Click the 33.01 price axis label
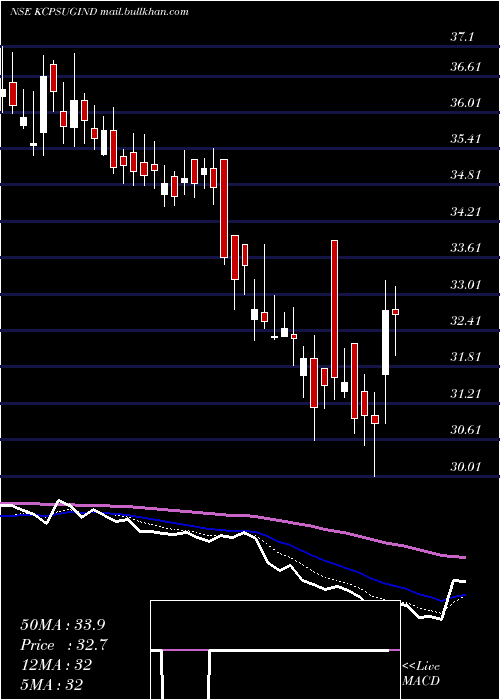Screen dimensions: 500x700 click(465, 284)
